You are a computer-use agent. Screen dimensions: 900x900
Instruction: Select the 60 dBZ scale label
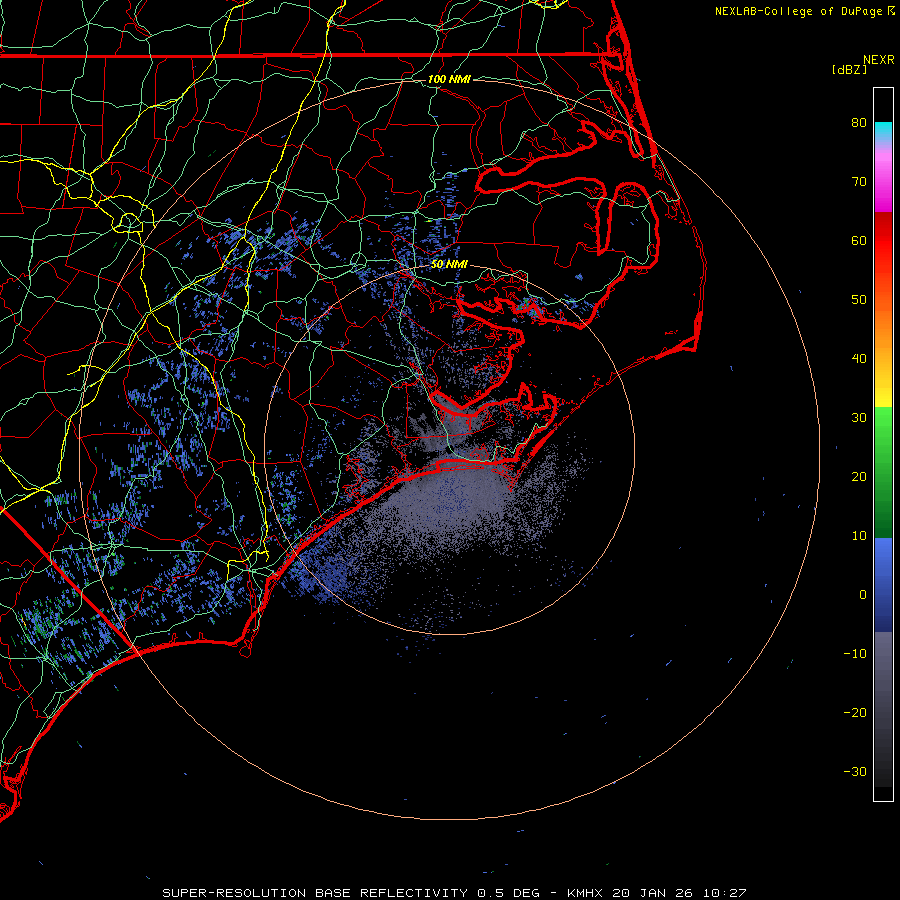[x=859, y=240]
